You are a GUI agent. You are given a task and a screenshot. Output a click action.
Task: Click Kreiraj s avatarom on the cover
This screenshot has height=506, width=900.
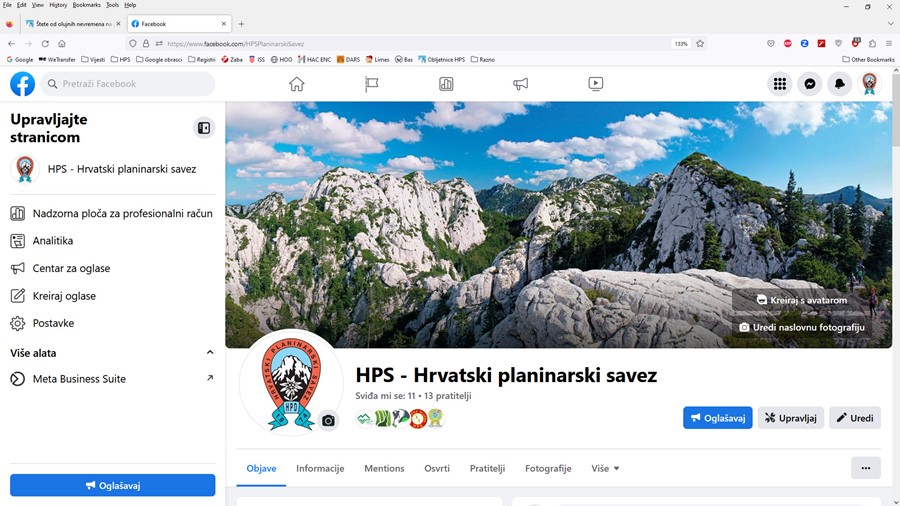pos(801,300)
